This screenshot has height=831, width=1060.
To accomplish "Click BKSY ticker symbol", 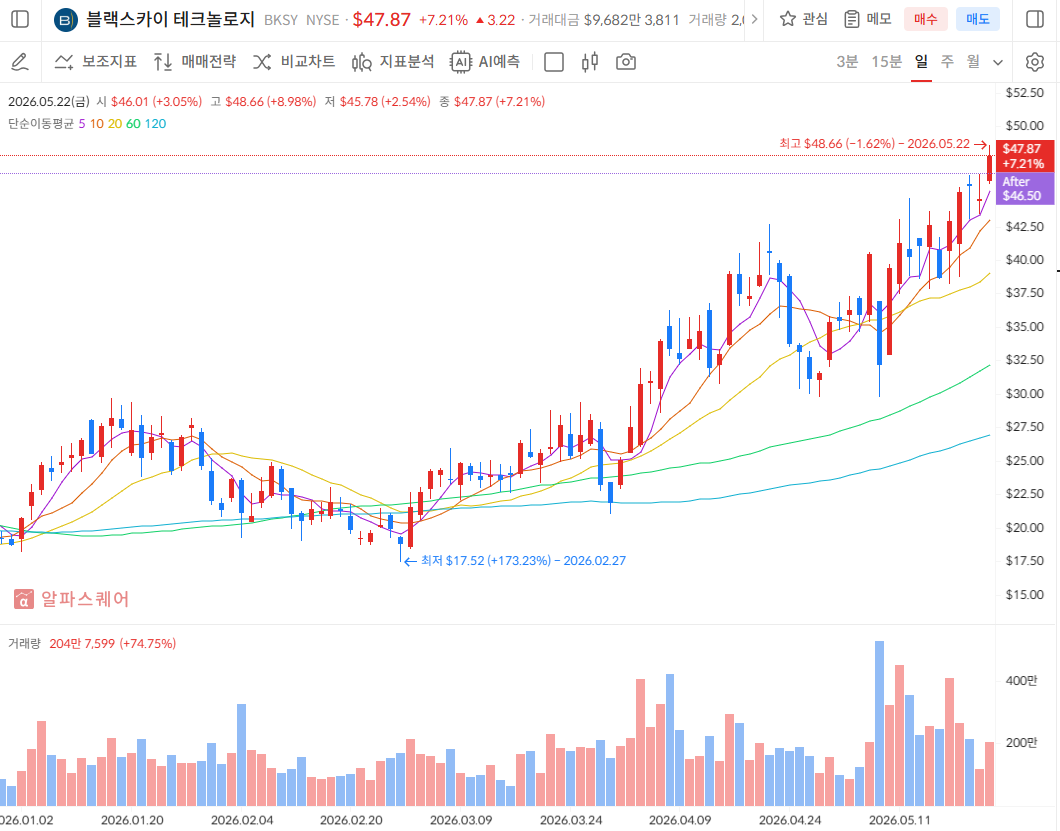I will 281,20.
